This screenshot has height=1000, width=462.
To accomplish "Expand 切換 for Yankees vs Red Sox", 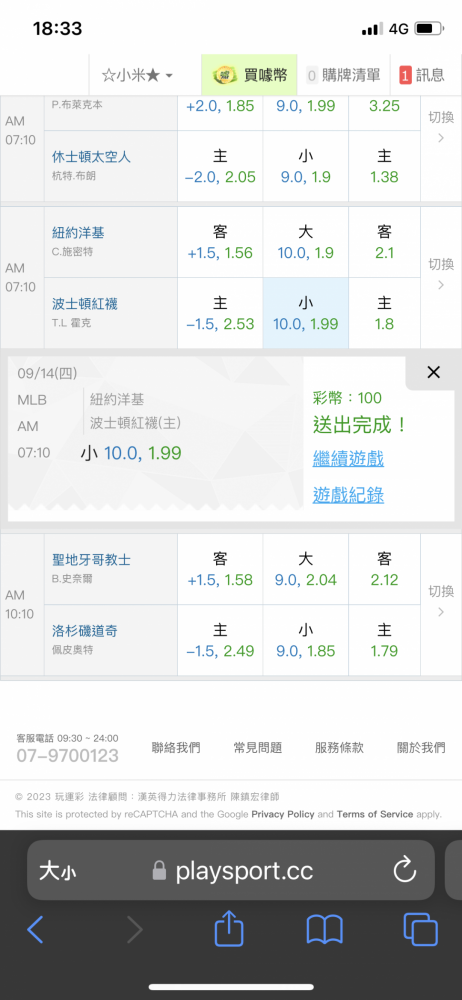I will 441,274.
